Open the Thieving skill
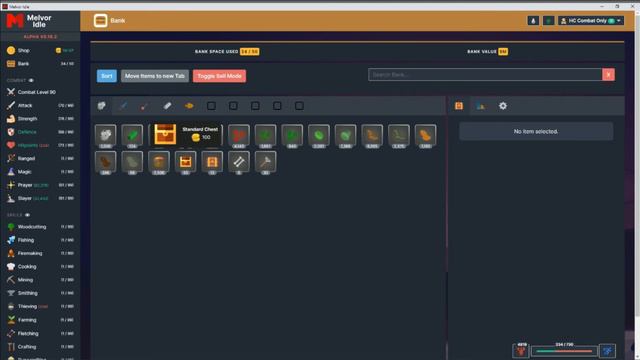Screen dimensions: 640x360 [40, 307]
